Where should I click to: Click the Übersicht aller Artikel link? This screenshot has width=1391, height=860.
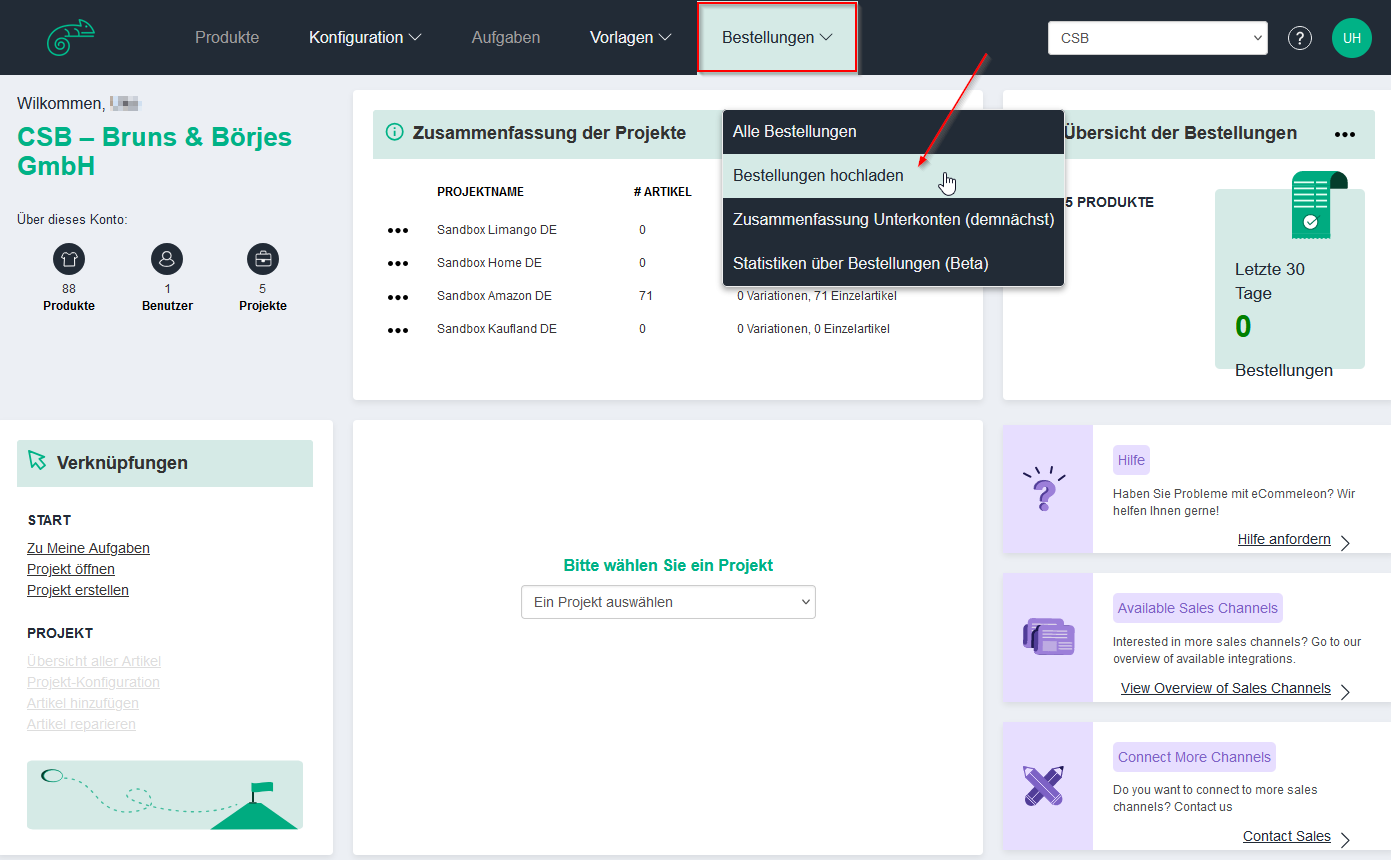(94, 661)
